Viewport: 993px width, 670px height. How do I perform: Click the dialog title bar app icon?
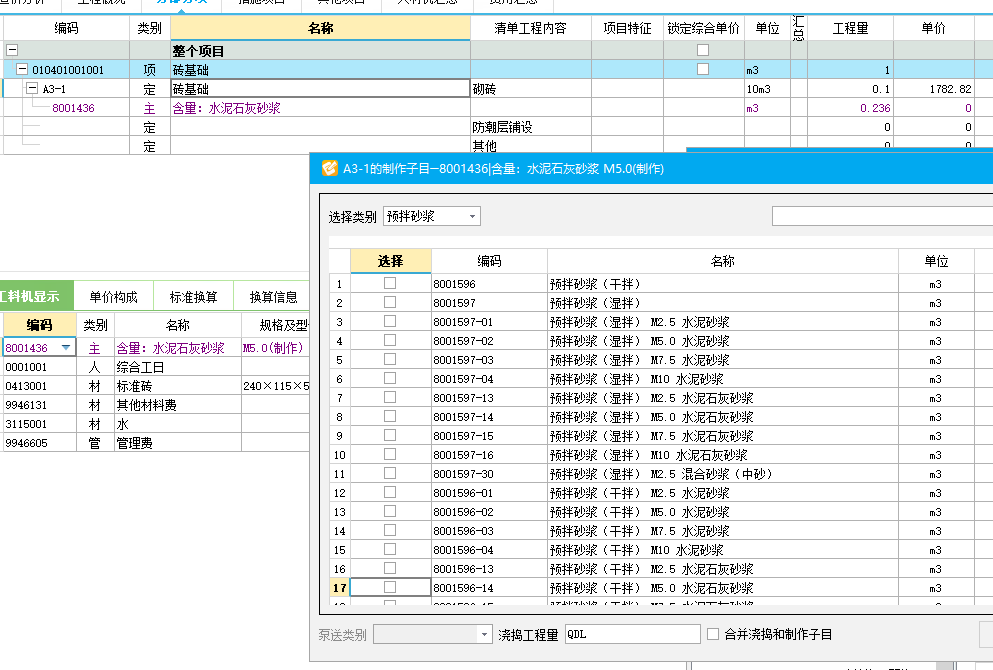(x=329, y=168)
